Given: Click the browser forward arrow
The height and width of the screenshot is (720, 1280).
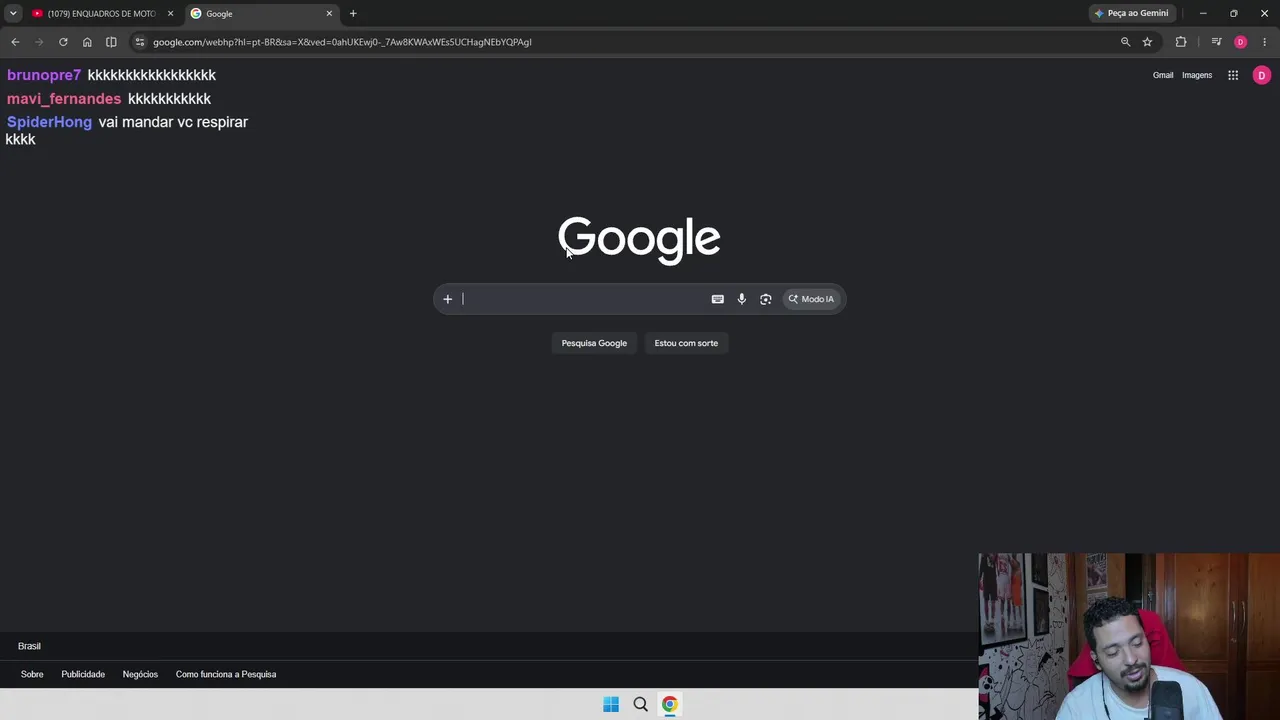Looking at the screenshot, I should pyautogui.click(x=39, y=42).
